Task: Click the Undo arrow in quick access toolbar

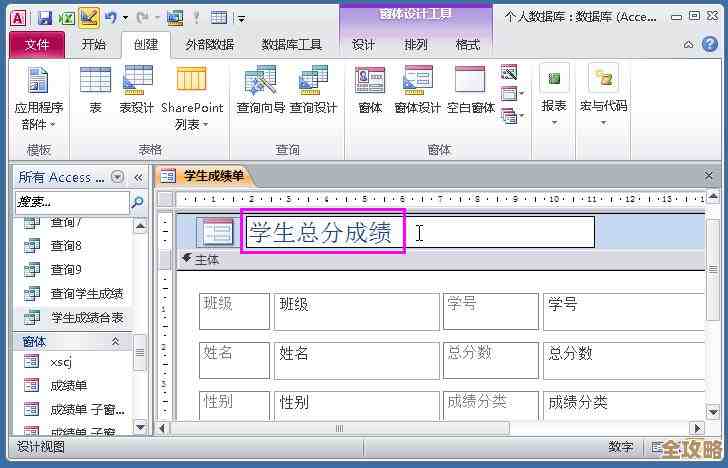Action: 110,18
